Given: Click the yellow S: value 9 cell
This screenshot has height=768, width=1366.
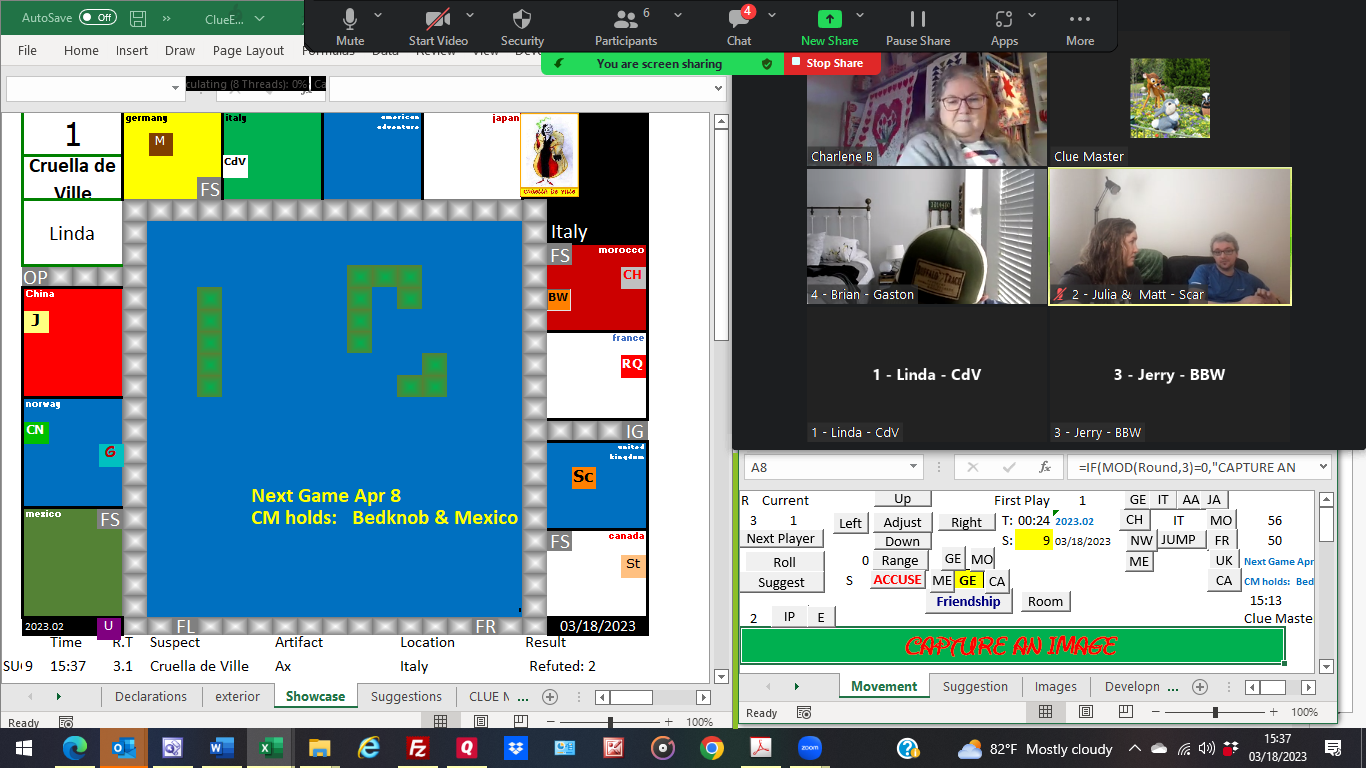Looking at the screenshot, I should pyautogui.click(x=1033, y=541).
